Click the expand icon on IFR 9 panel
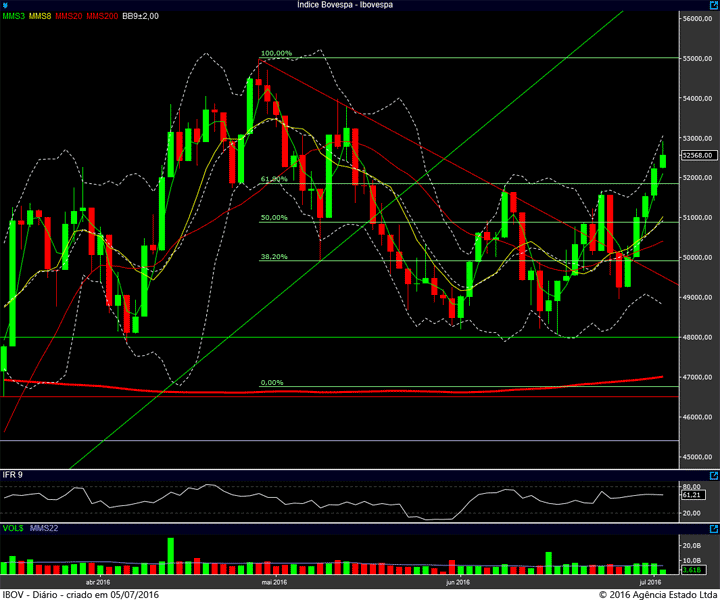 pyautogui.click(x=714, y=476)
